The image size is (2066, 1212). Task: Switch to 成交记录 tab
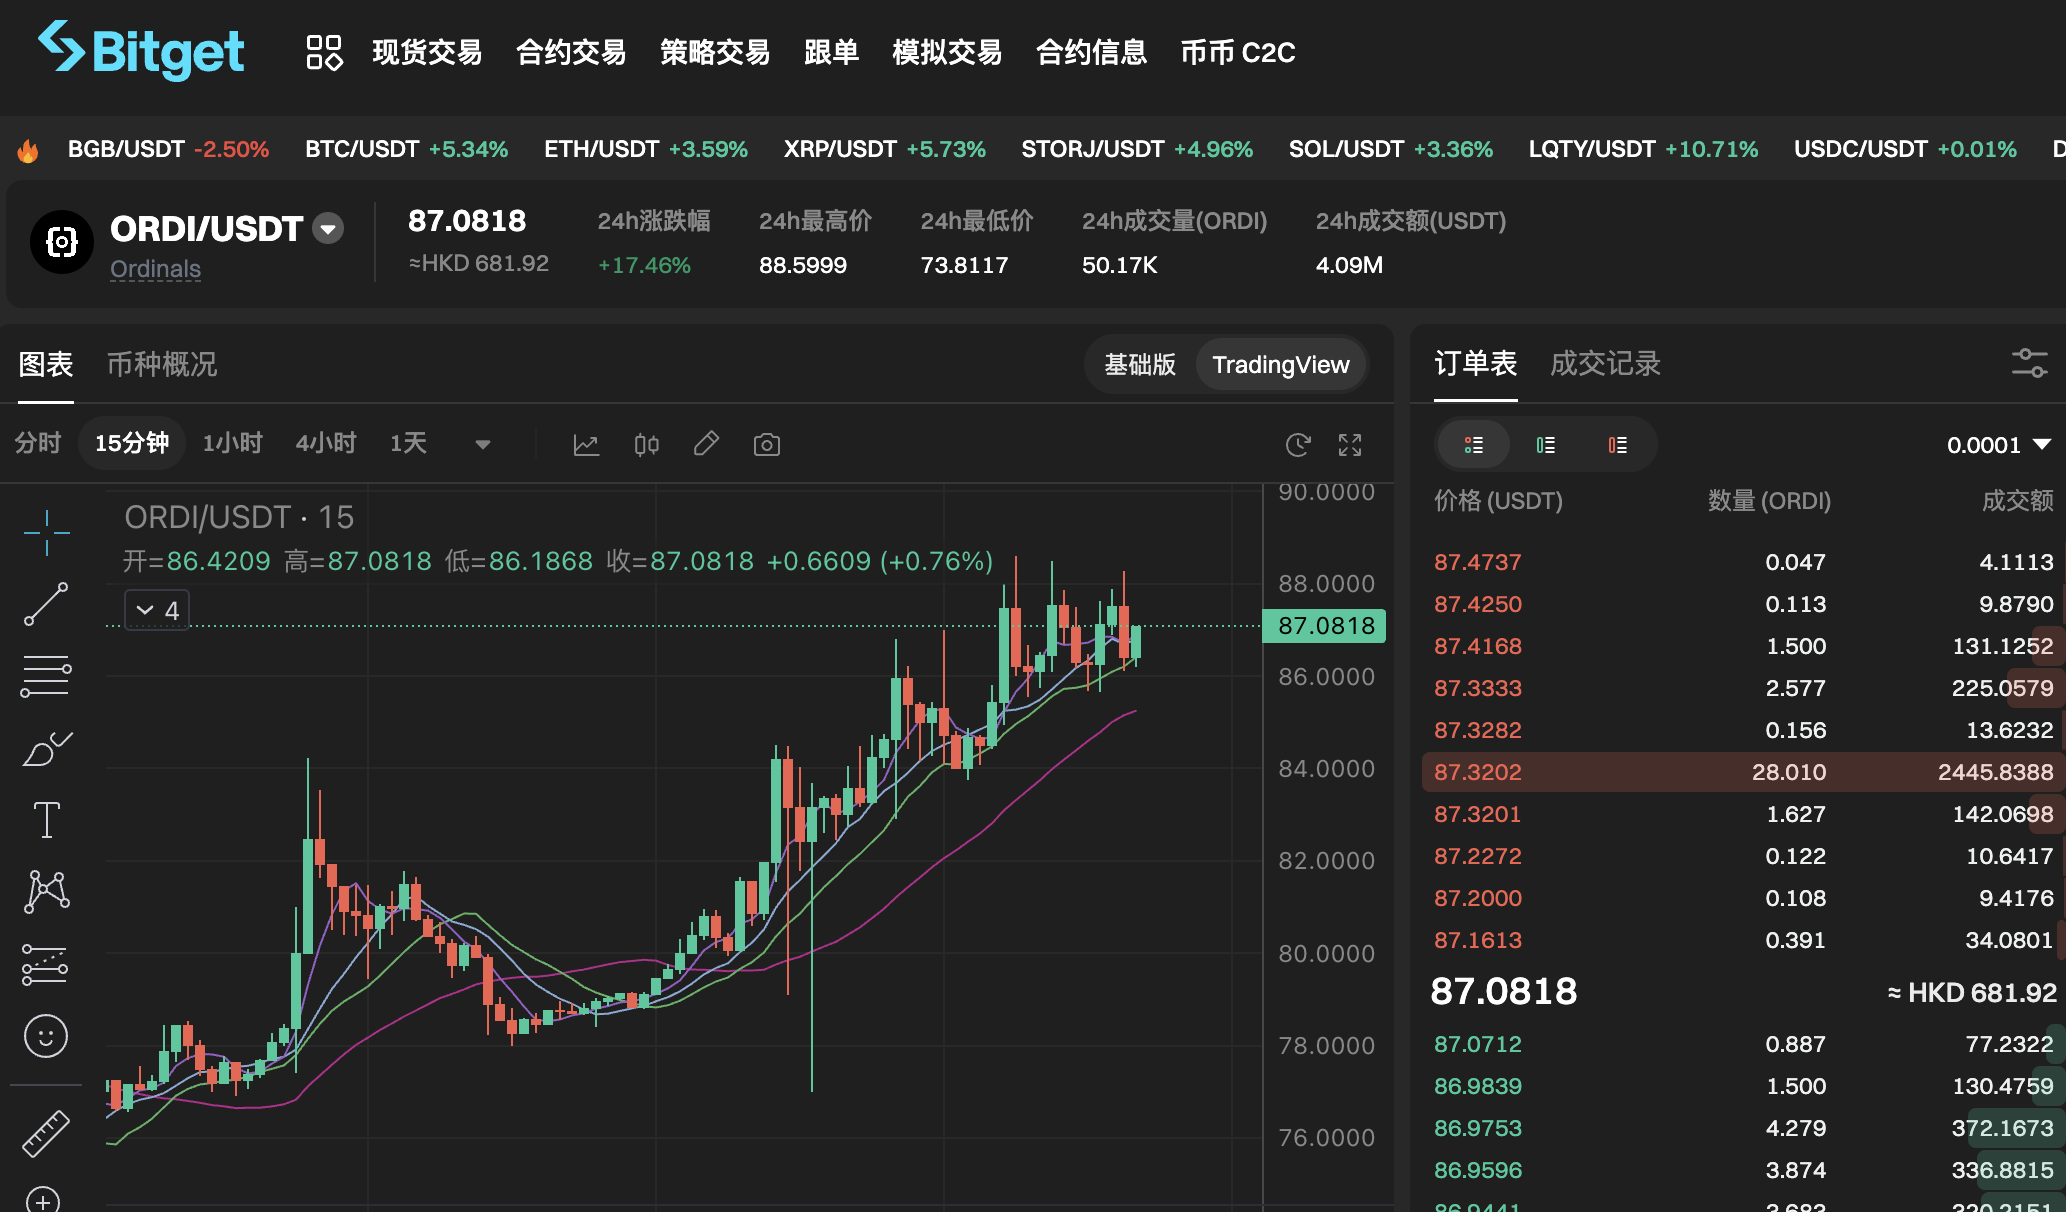pyautogui.click(x=1605, y=363)
